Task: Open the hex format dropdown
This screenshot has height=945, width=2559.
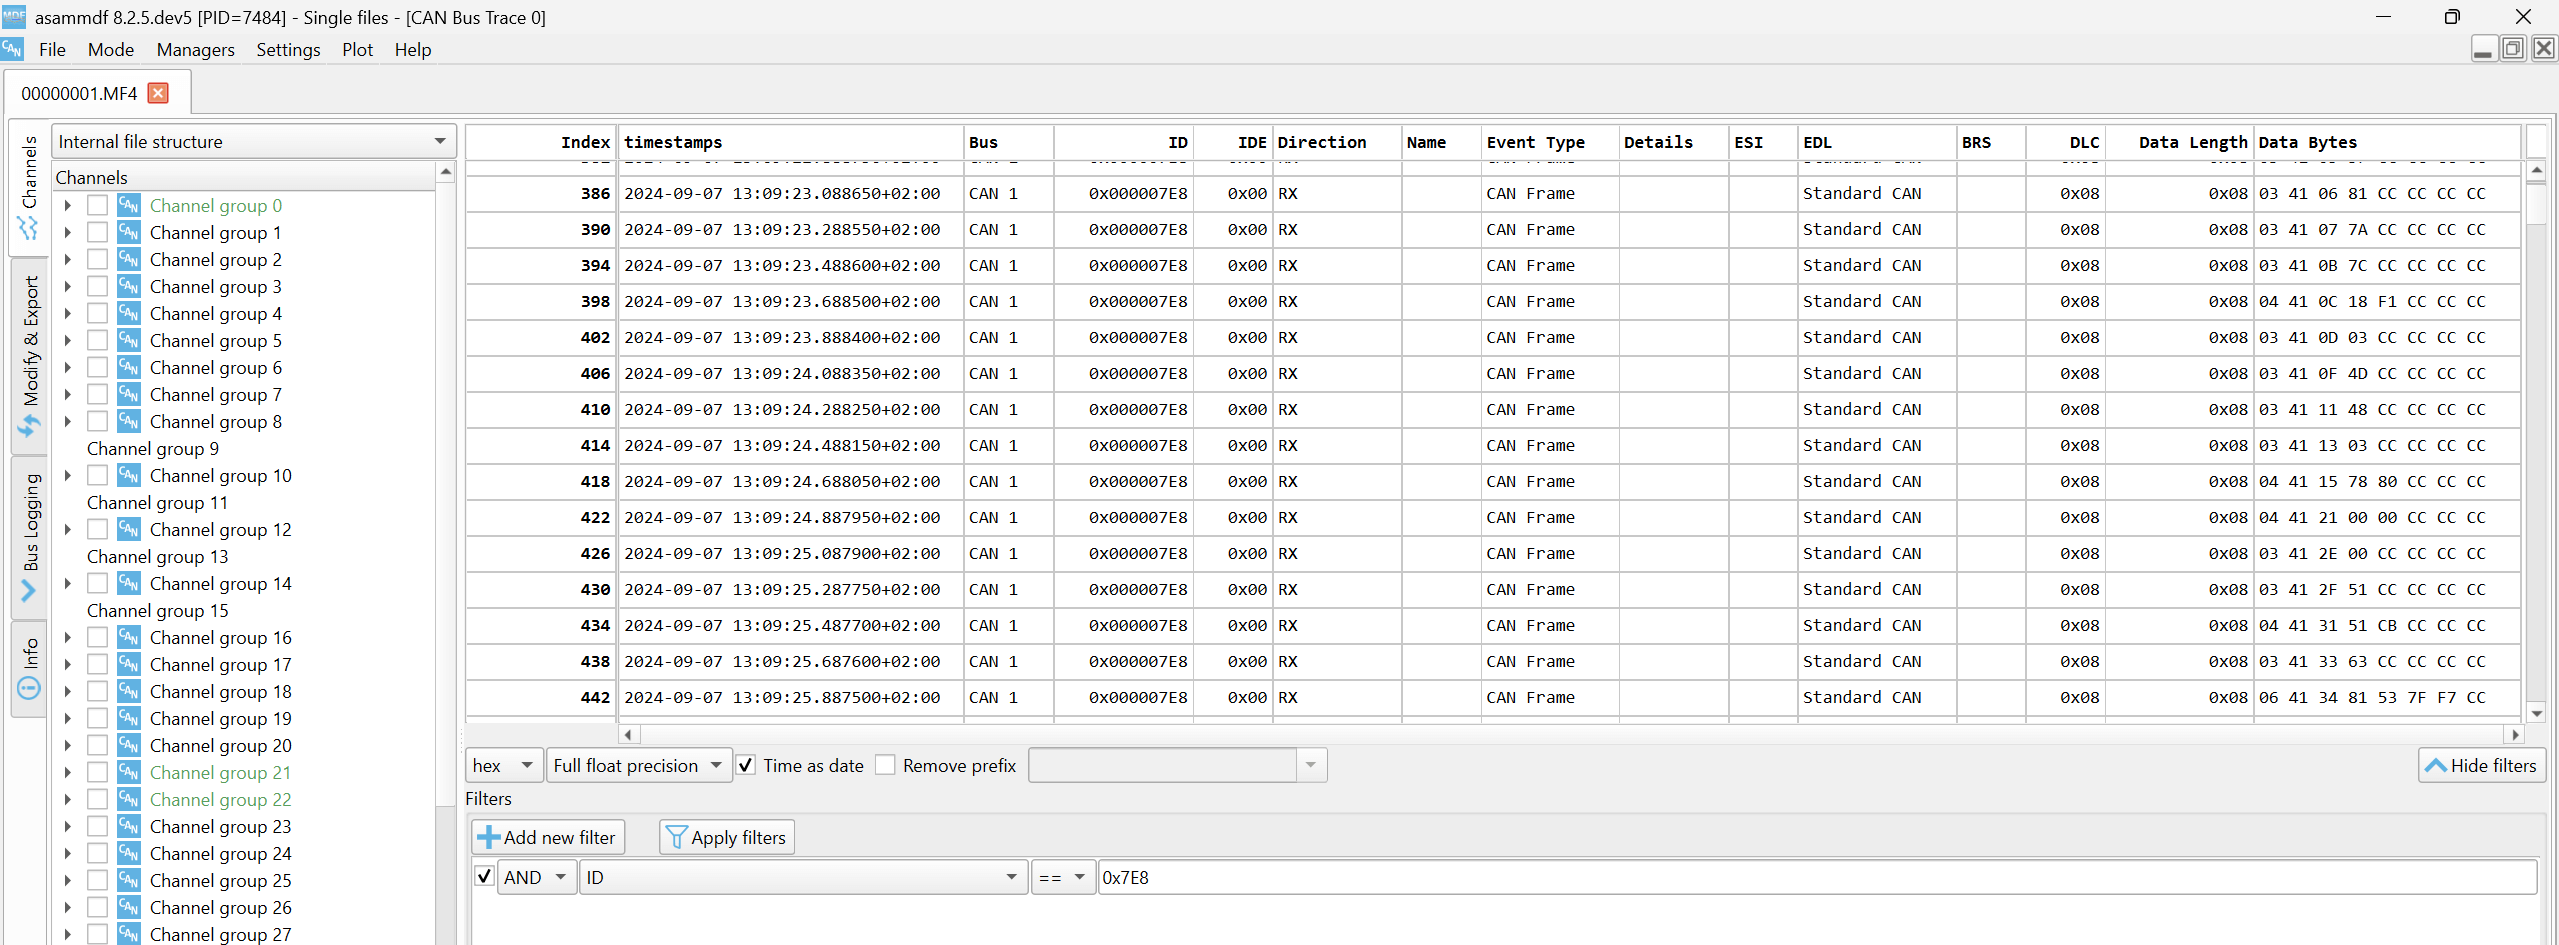Action: coord(504,765)
